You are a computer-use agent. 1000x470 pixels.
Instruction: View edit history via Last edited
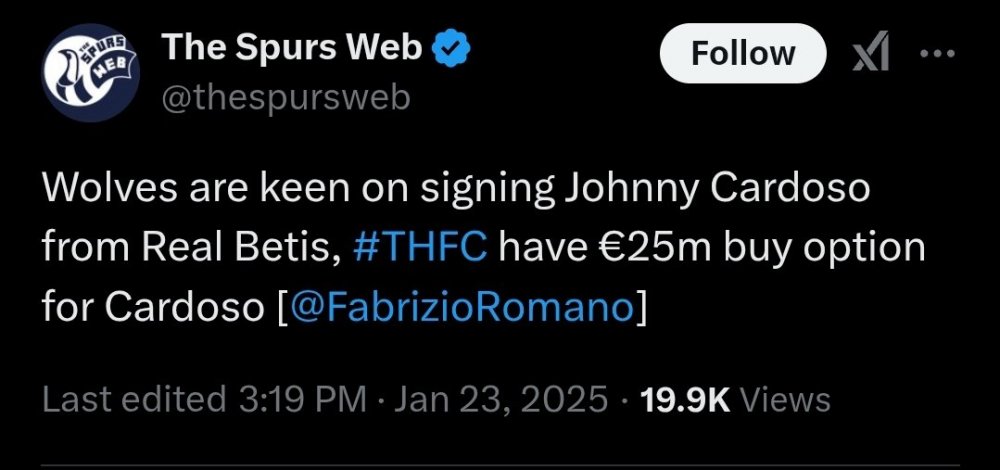(133, 400)
